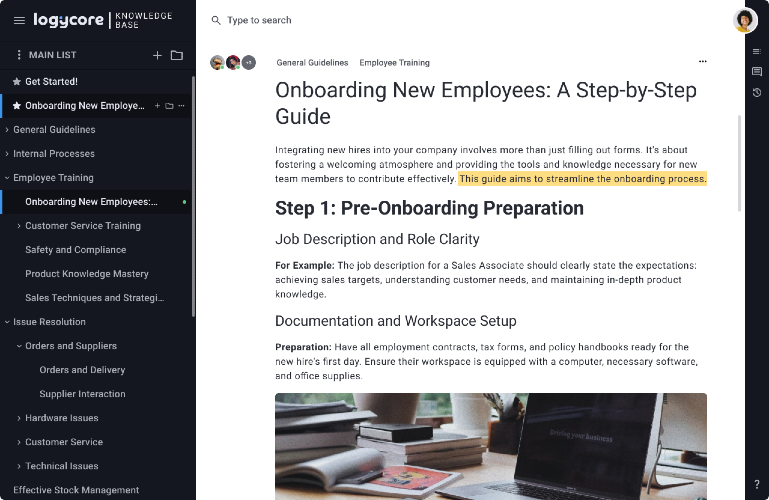The width and height of the screenshot is (769, 500).
Task: Collapse Issue Resolution folder chevron
Action: [x=7, y=322]
